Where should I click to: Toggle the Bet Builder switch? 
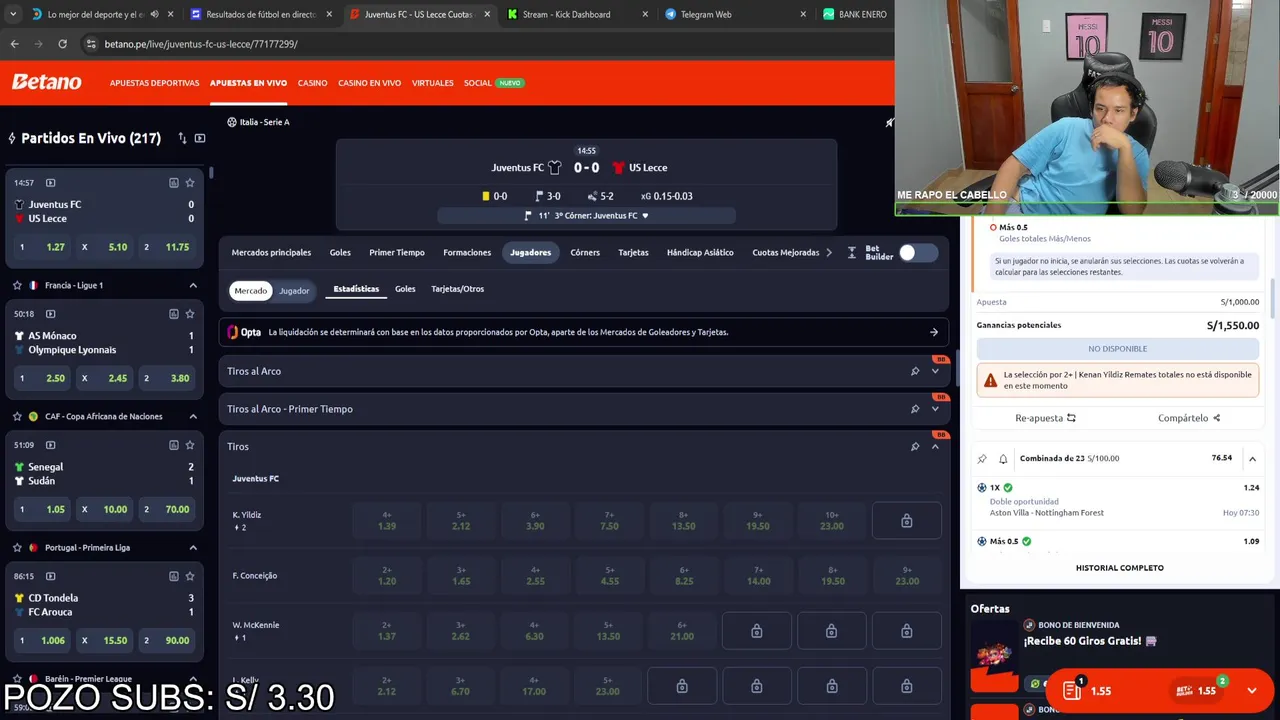tap(917, 253)
